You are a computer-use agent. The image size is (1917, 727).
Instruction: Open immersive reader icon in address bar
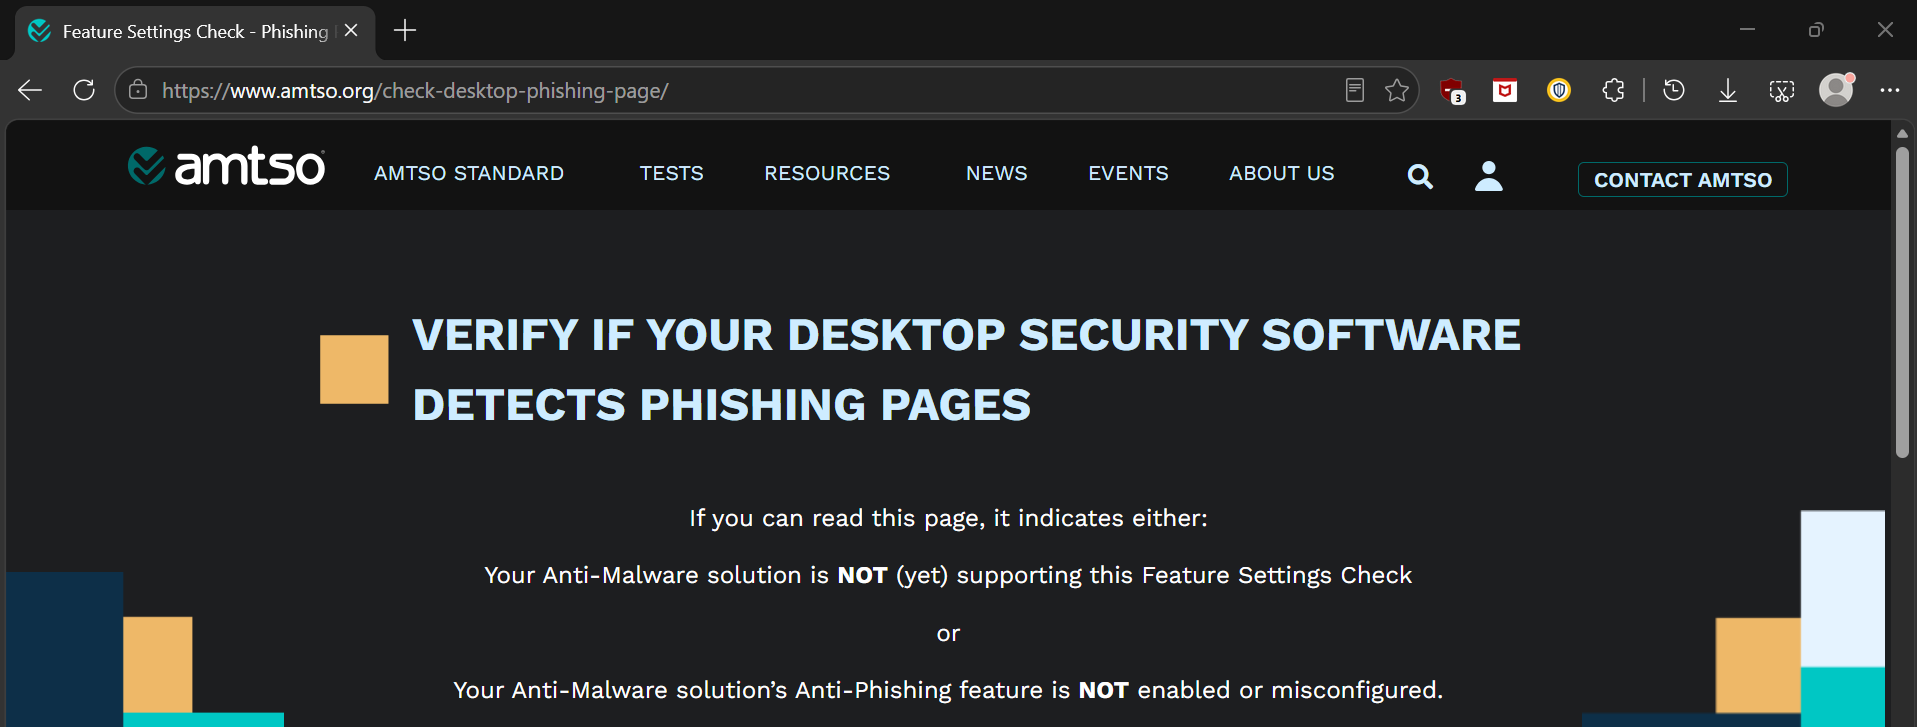(x=1354, y=90)
